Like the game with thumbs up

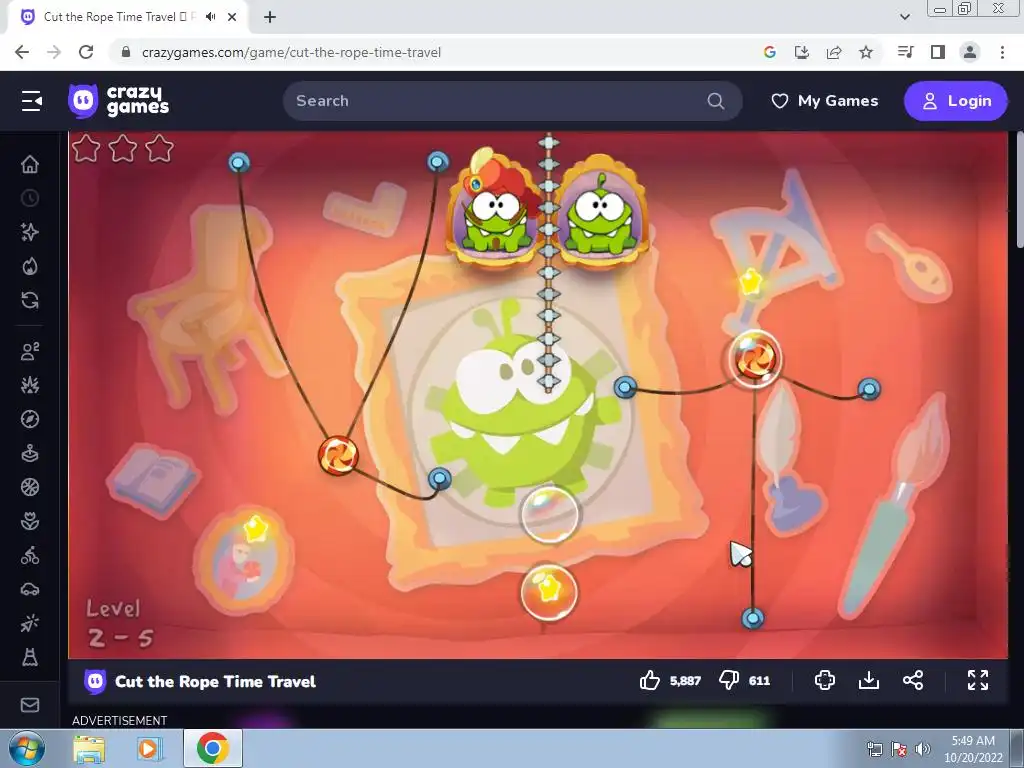pyautogui.click(x=650, y=680)
